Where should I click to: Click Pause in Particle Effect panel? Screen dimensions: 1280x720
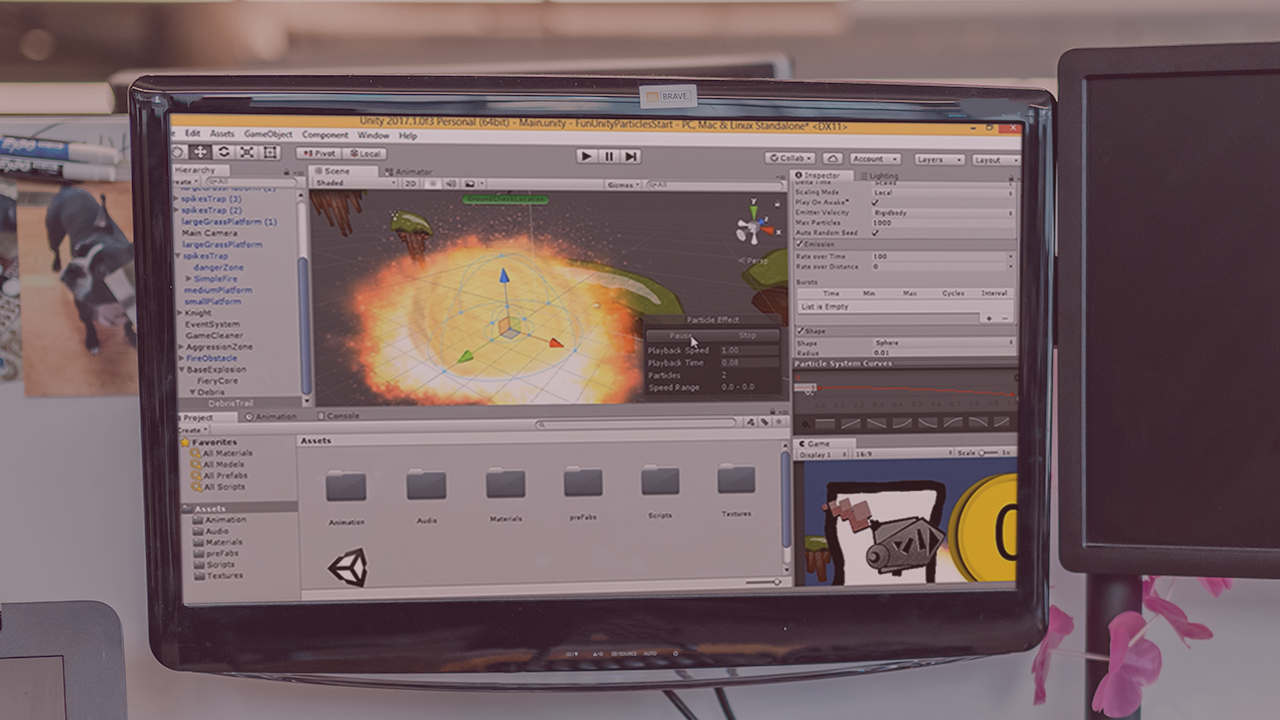click(x=680, y=336)
